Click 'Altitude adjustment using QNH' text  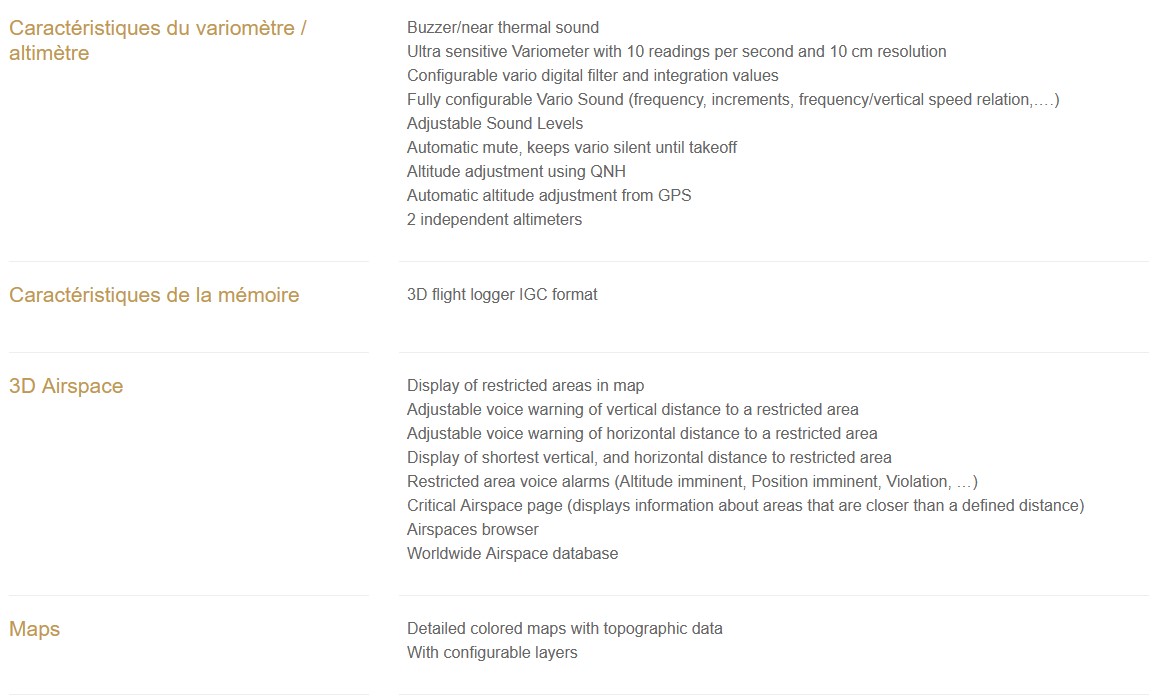click(x=516, y=171)
